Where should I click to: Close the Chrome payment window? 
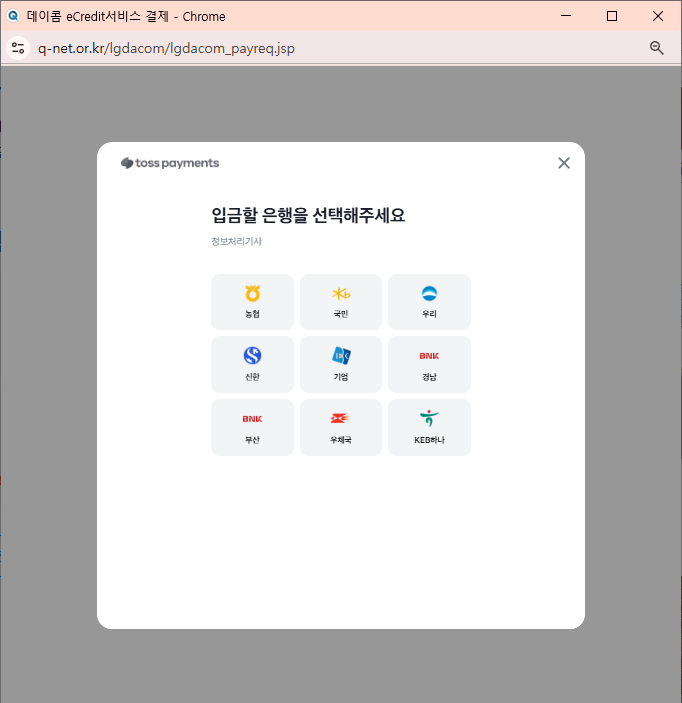[x=657, y=16]
